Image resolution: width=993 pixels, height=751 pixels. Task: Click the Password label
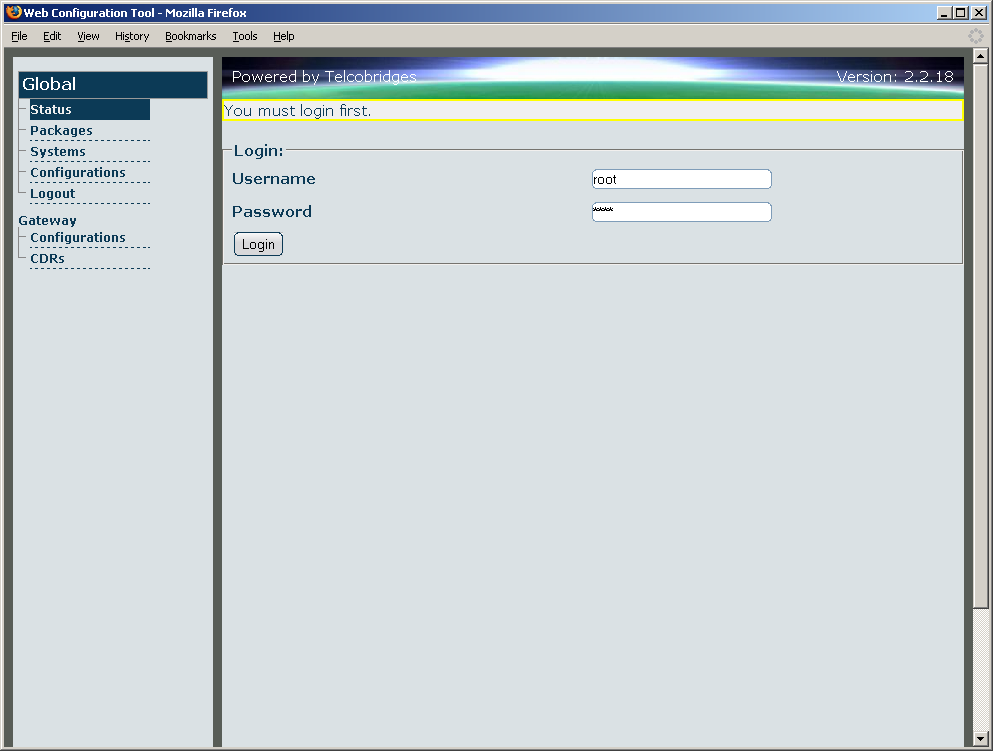pos(272,211)
